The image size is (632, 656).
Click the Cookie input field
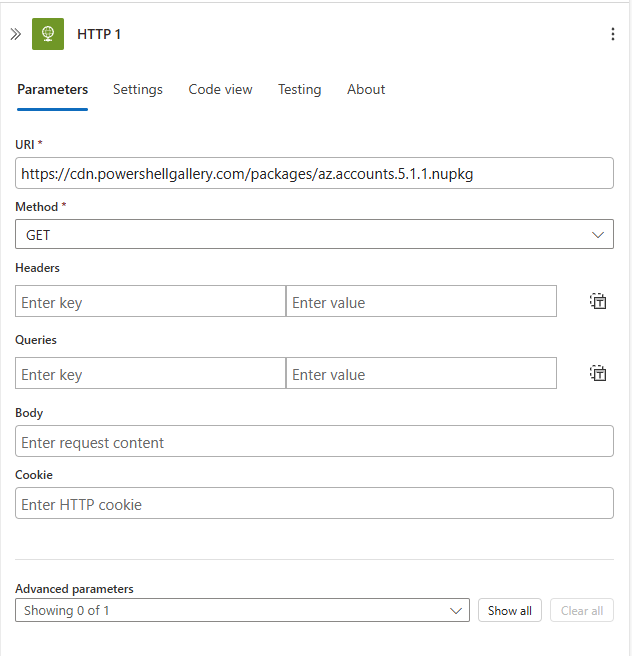pyautogui.click(x=315, y=503)
